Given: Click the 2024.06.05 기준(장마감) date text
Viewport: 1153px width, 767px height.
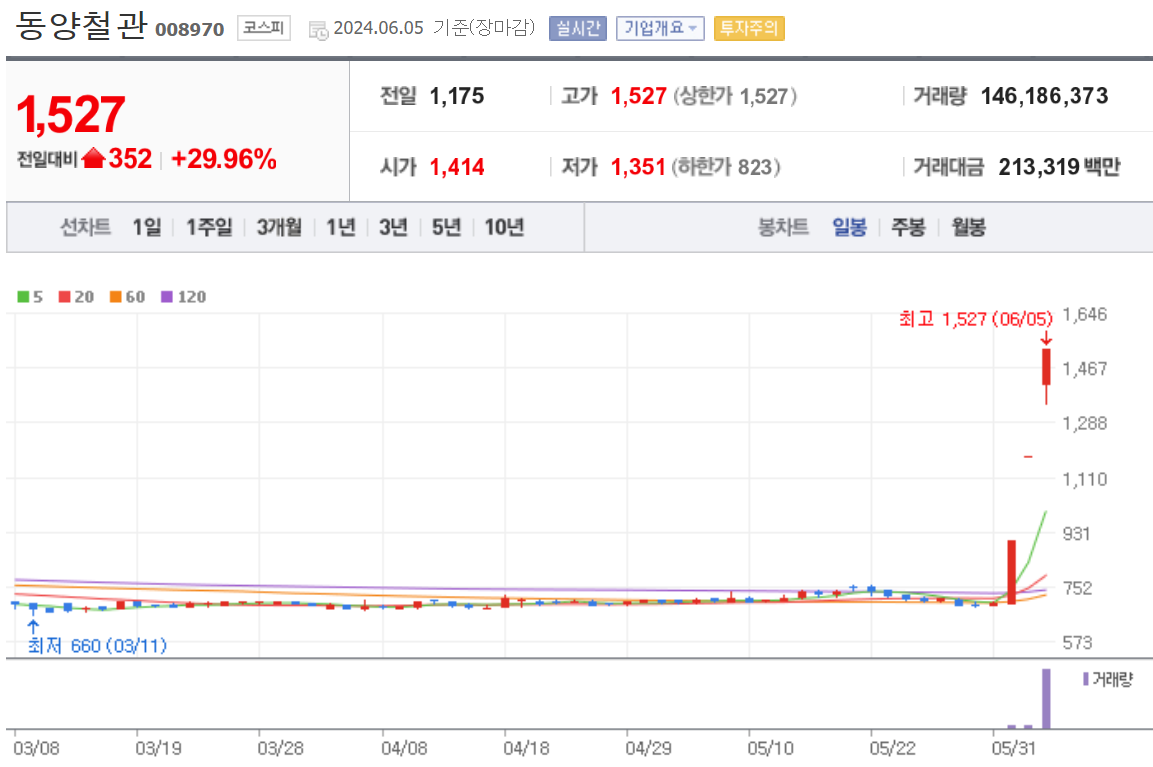Looking at the screenshot, I should 434,28.
